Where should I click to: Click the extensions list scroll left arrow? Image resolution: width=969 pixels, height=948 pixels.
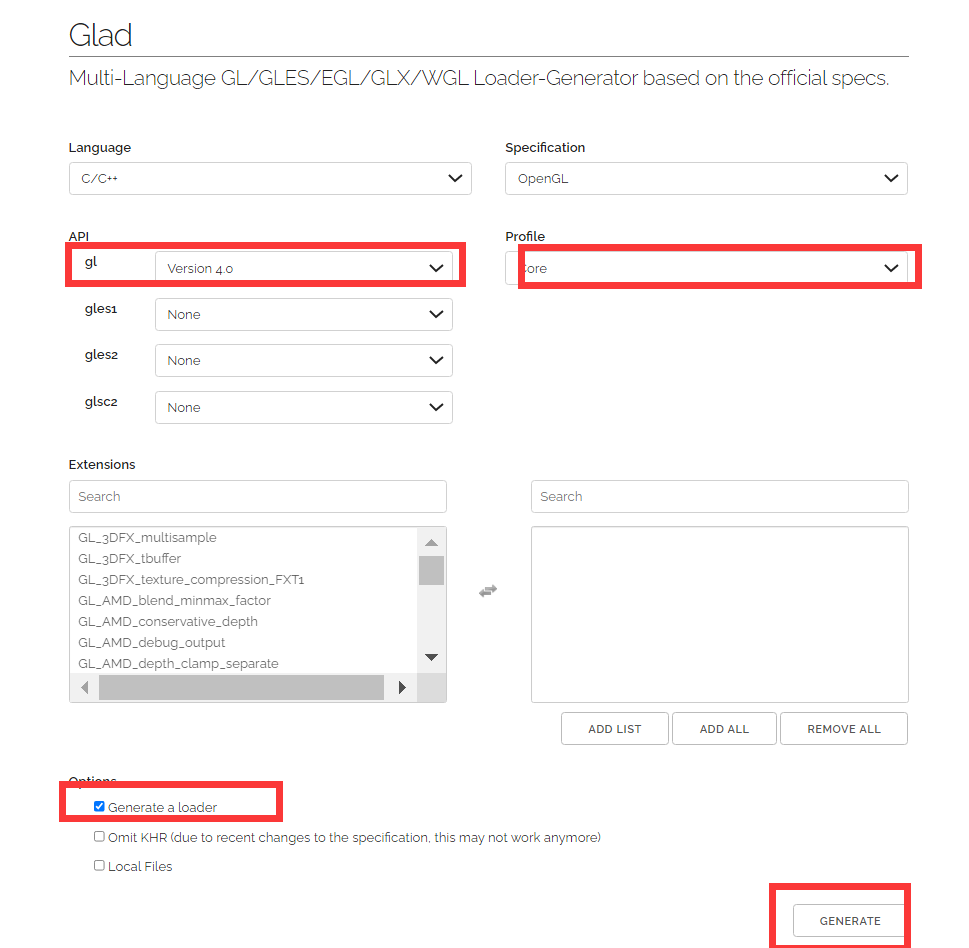tap(85, 687)
